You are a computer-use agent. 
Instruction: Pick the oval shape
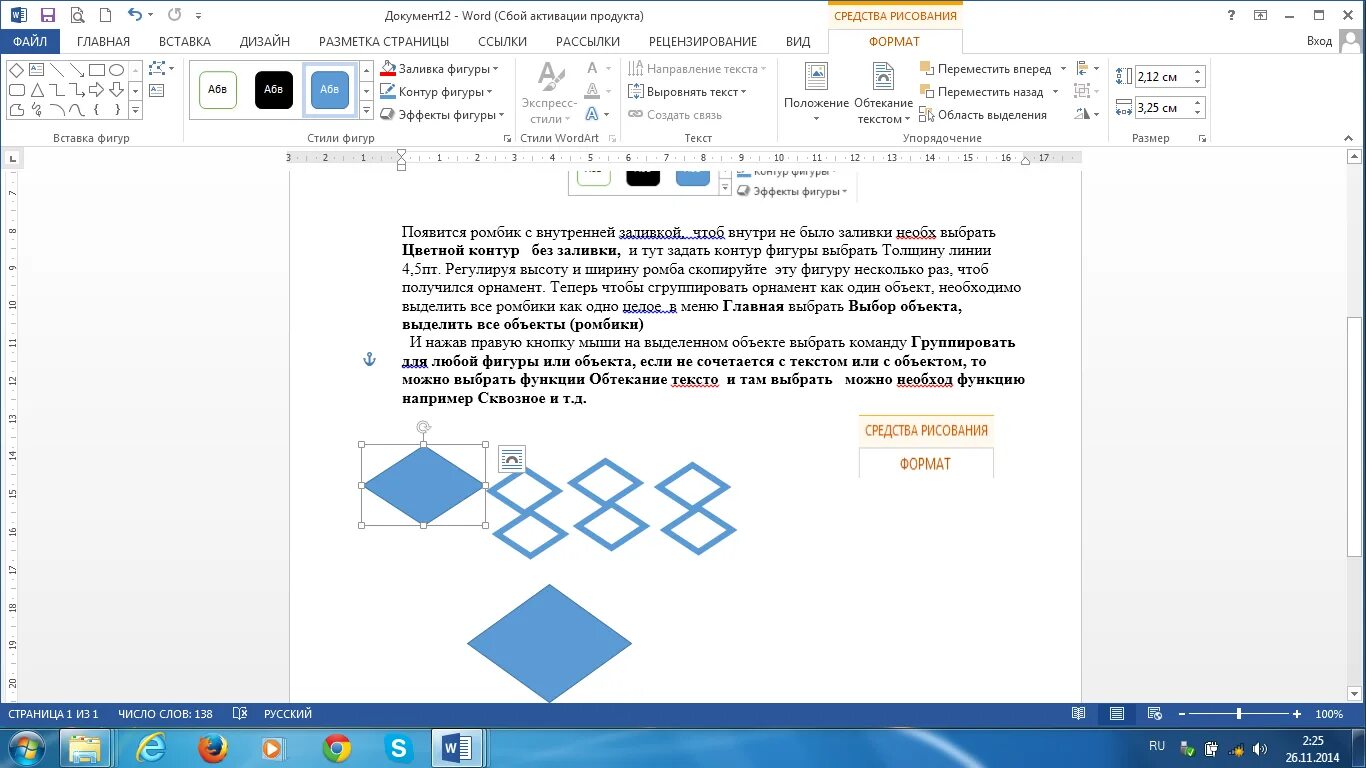tap(116, 70)
